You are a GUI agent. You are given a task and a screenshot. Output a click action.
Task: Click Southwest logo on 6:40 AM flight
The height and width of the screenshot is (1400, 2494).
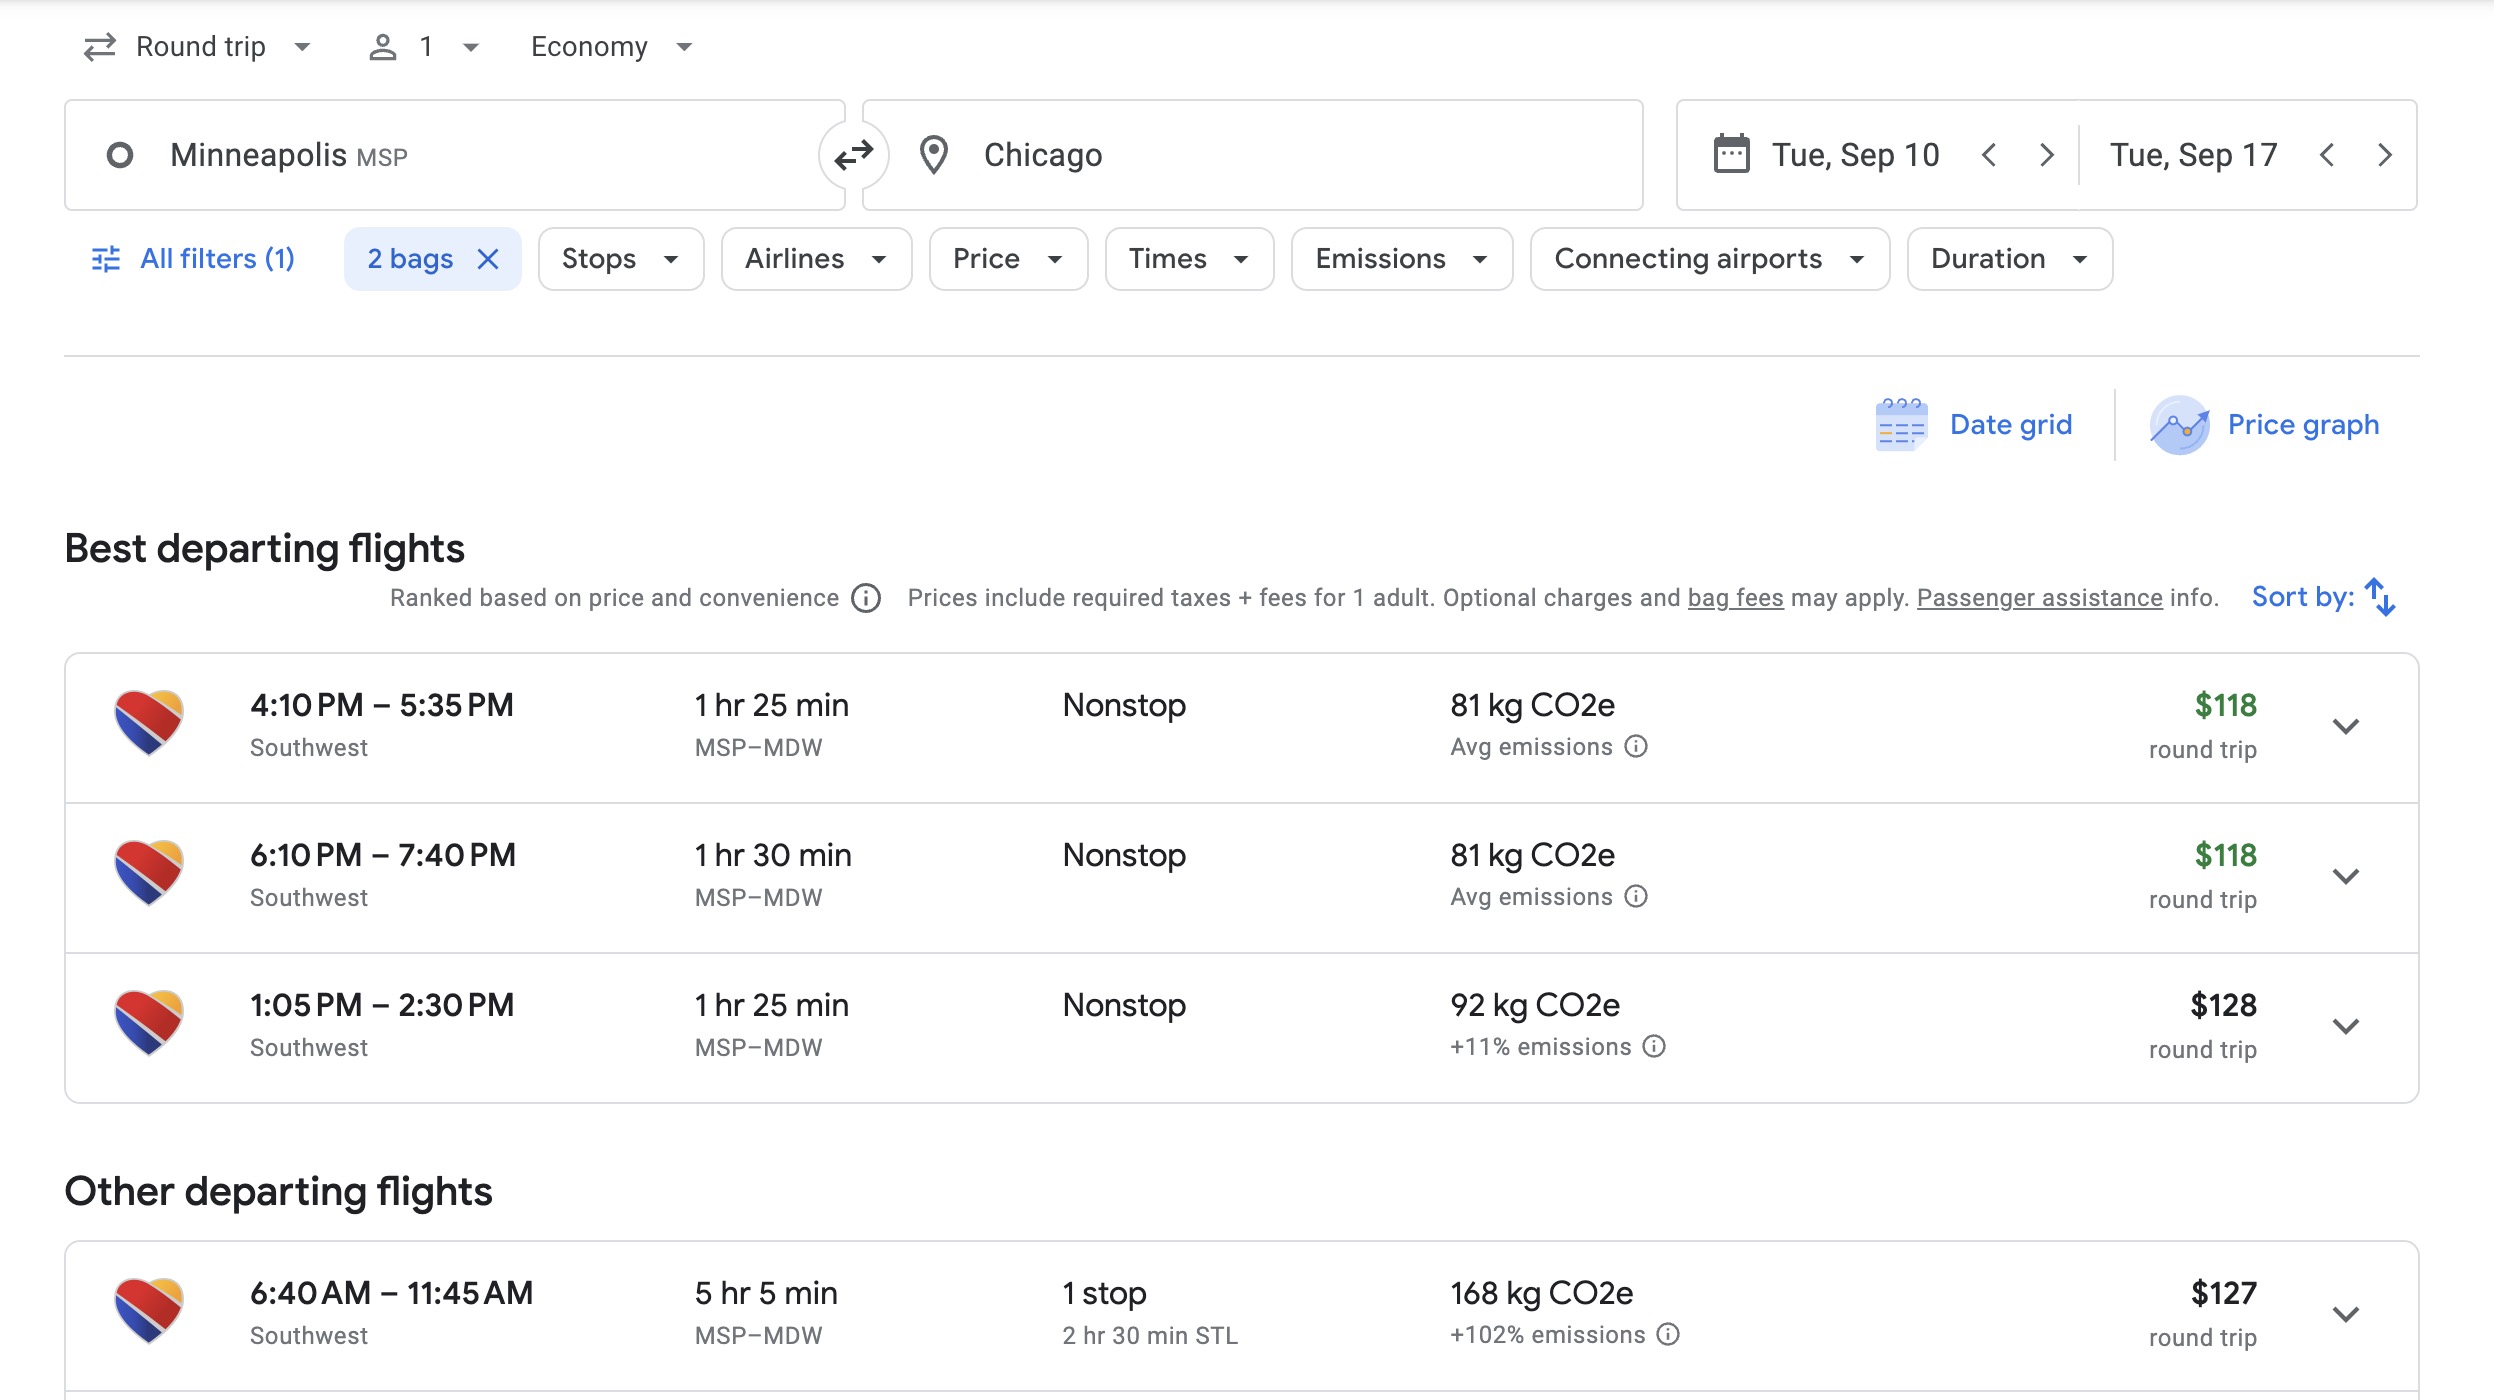click(x=149, y=1311)
